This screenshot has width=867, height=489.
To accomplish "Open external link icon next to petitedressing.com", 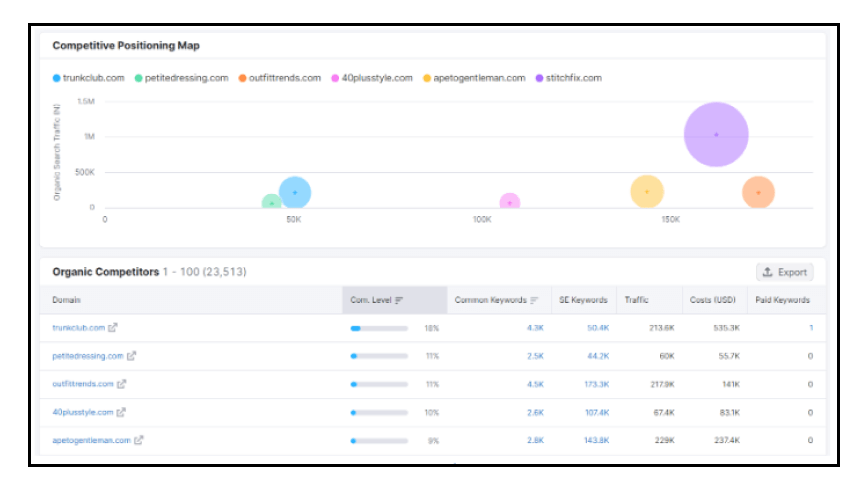I will coord(132,356).
